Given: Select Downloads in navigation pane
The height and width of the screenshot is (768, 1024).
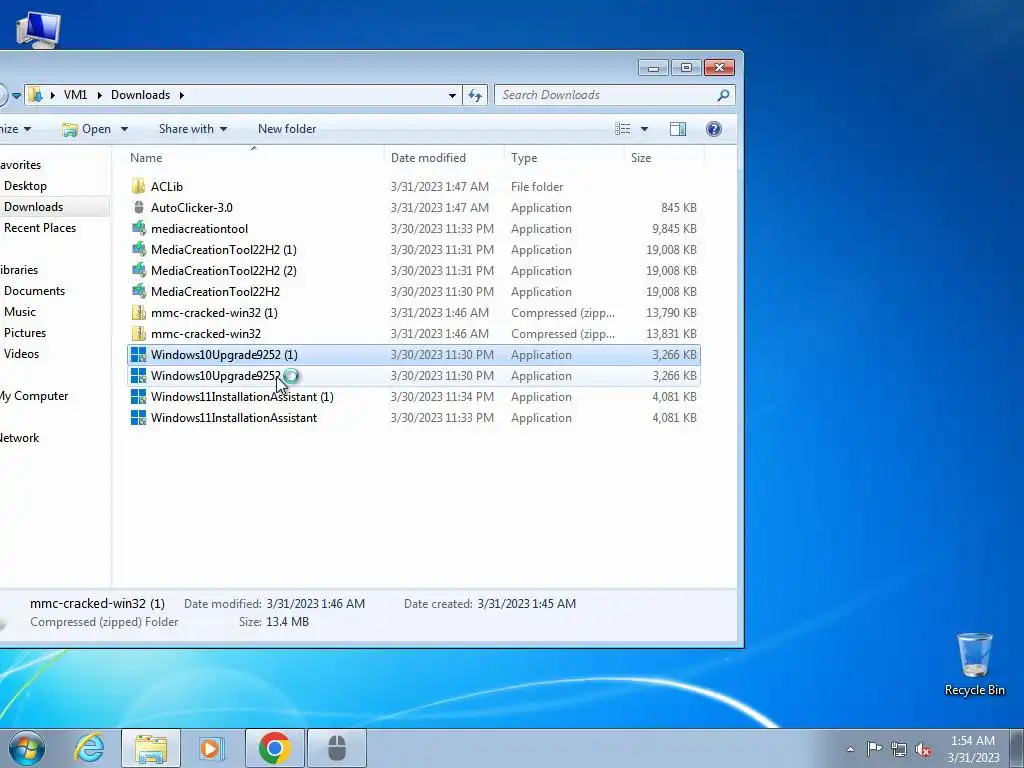Looking at the screenshot, I should click(x=33, y=207).
